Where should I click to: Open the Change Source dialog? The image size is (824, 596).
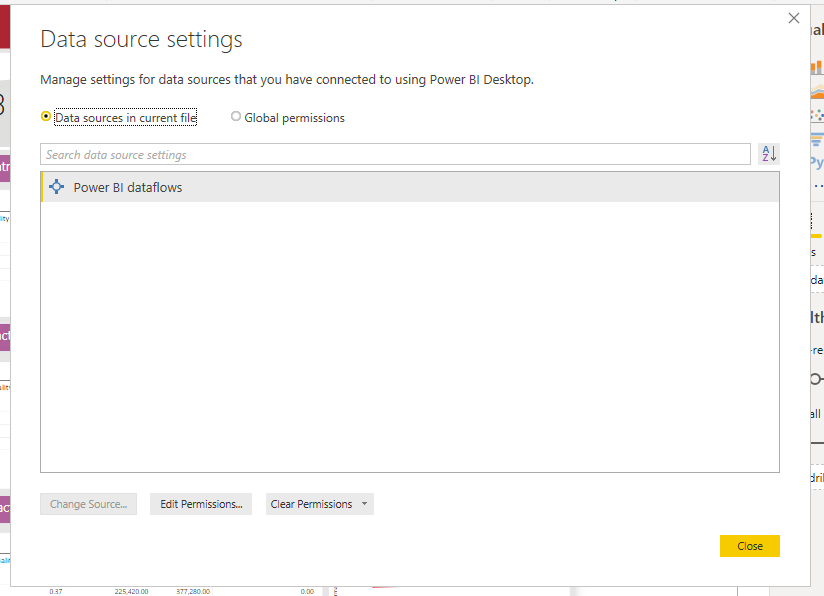(x=88, y=504)
